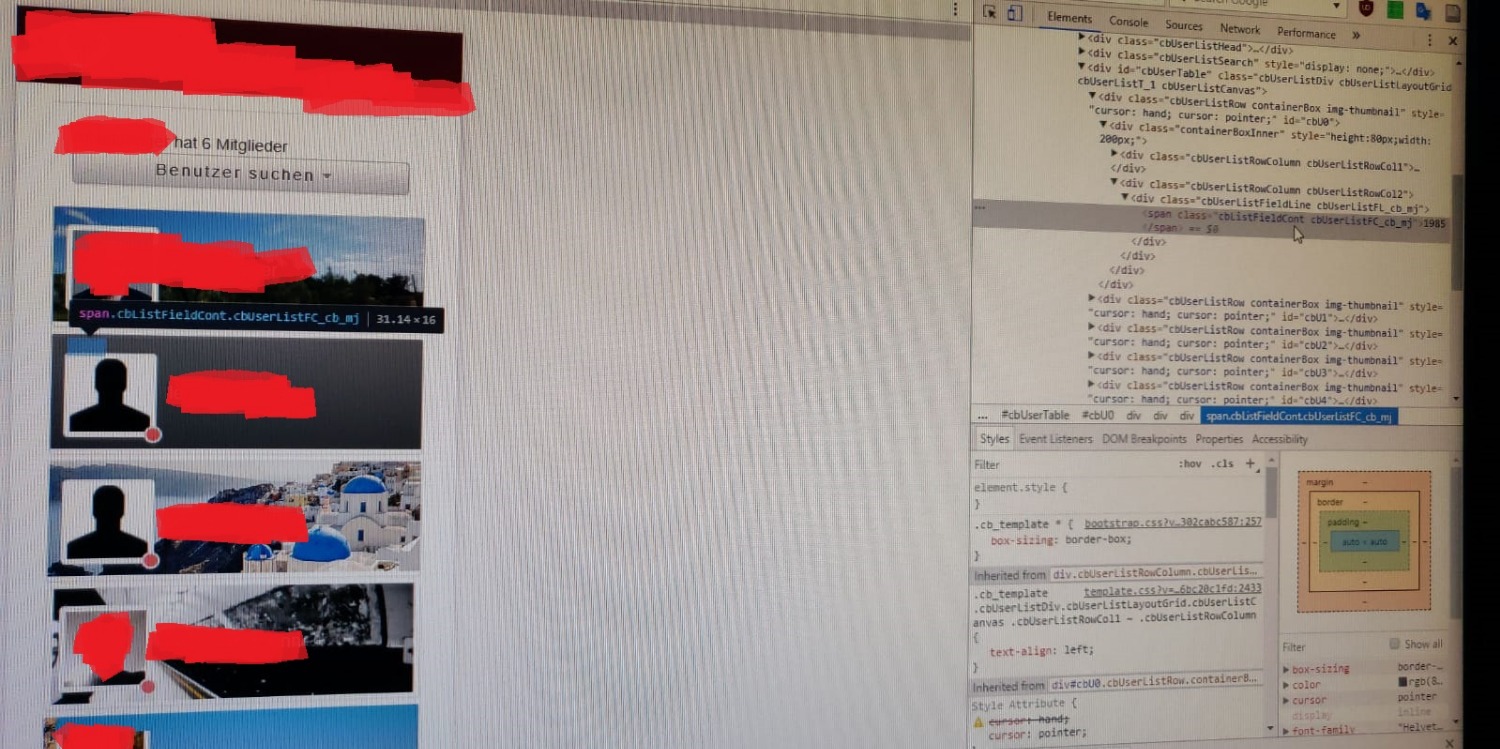1500x749 pixels.
Task: Expand the cbU1 row node
Action: (1092, 298)
